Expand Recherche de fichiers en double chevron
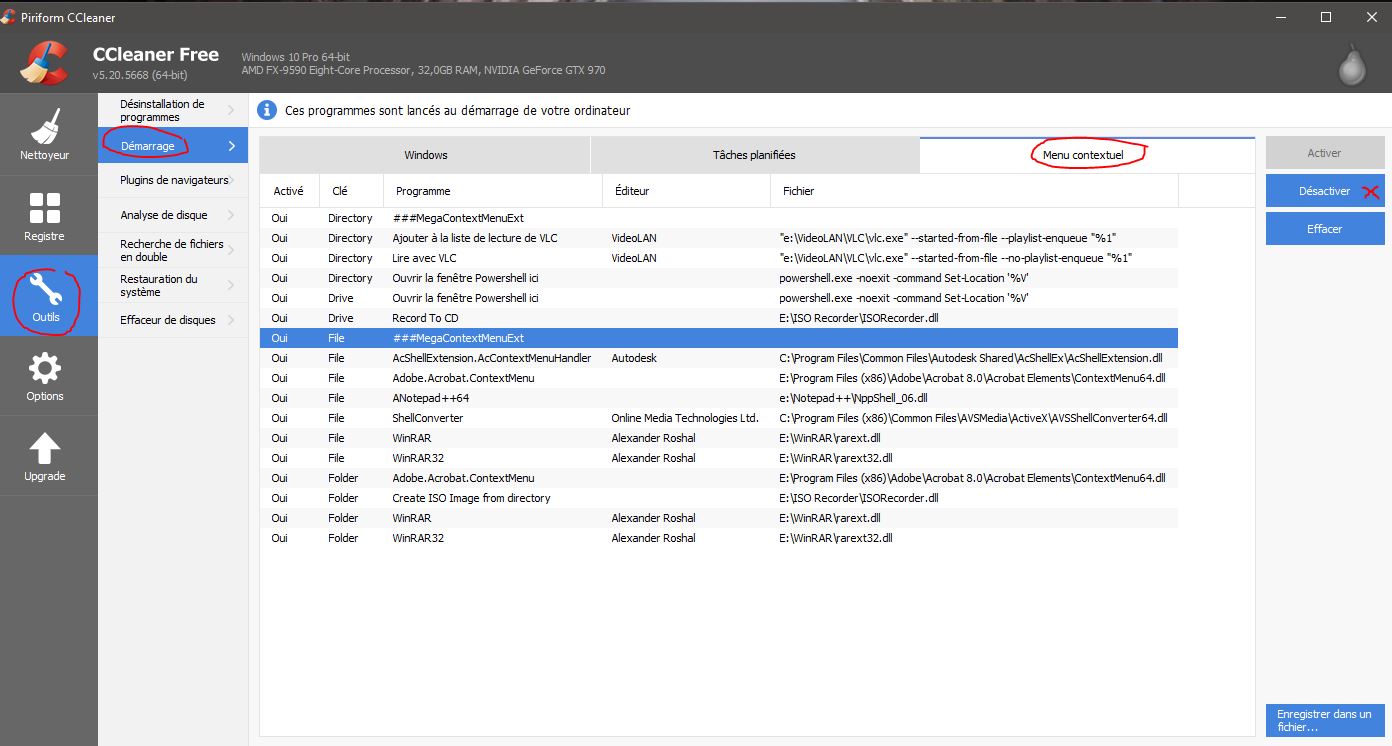Screen dimensions: 1392x746 pyautogui.click(x=232, y=250)
